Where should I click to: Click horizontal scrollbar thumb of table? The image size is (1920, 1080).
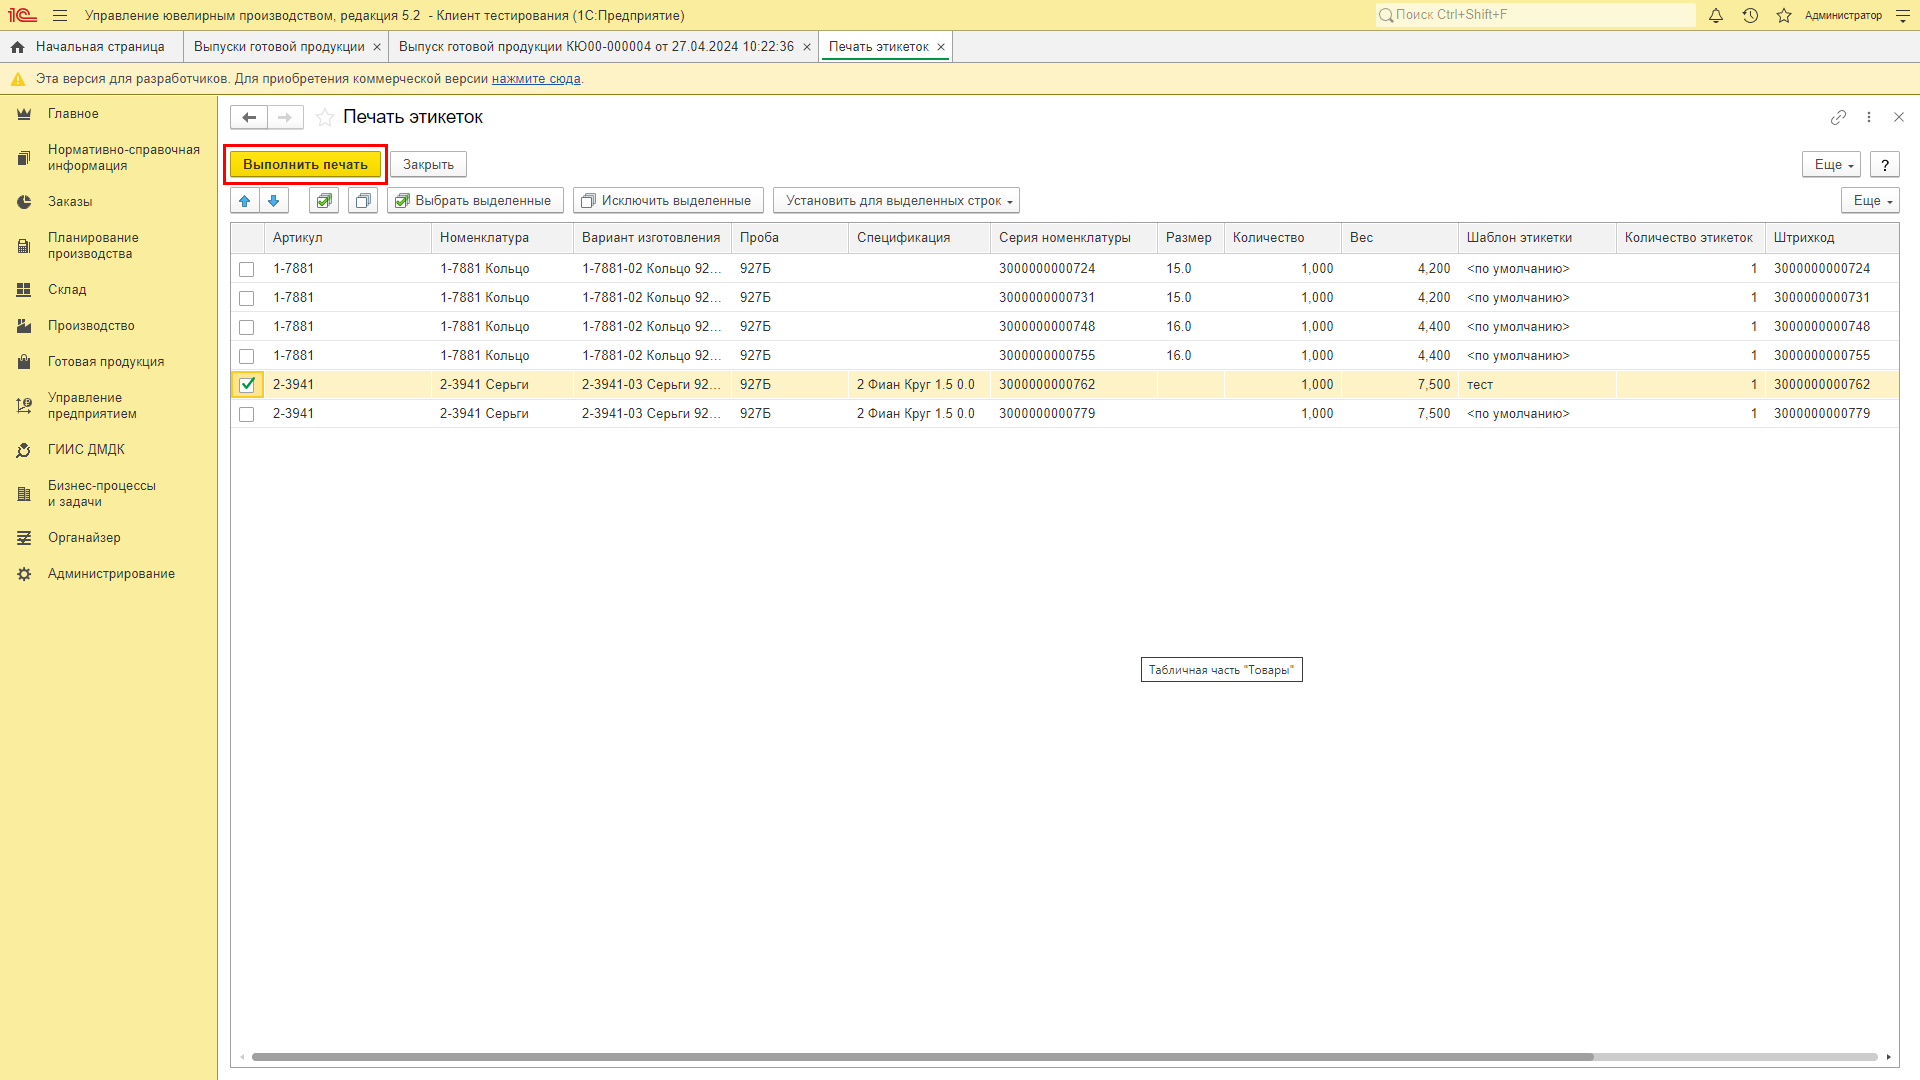pyautogui.click(x=922, y=1057)
